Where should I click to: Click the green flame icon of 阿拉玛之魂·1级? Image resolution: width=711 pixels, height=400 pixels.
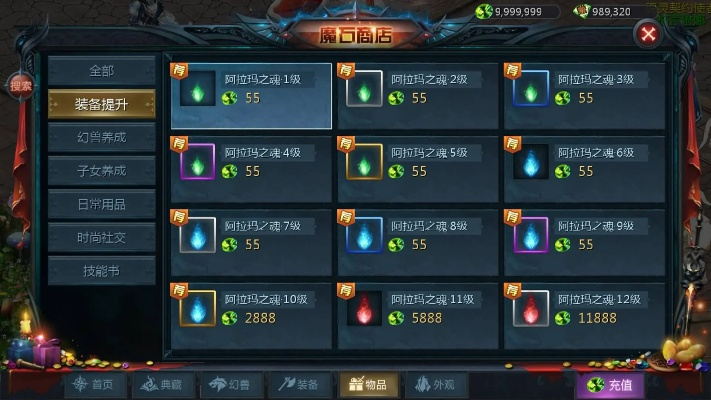click(198, 89)
